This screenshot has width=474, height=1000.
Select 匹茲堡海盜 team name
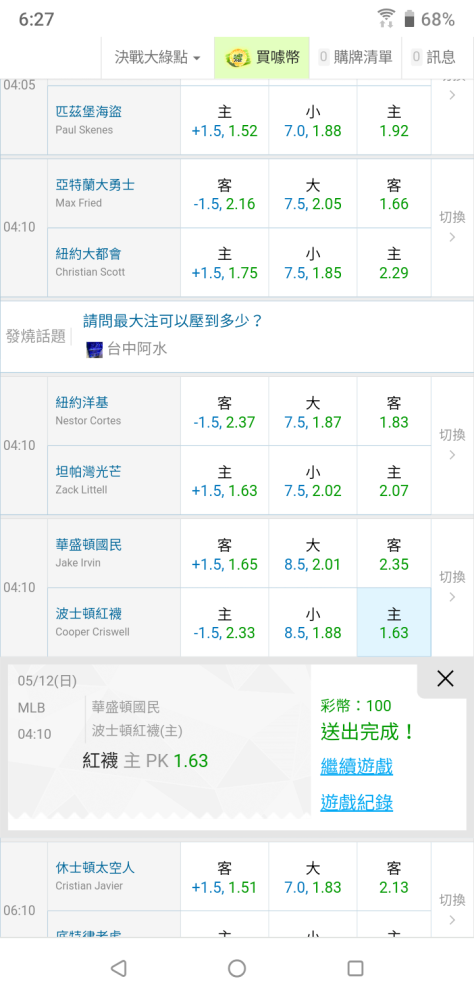pos(89,112)
